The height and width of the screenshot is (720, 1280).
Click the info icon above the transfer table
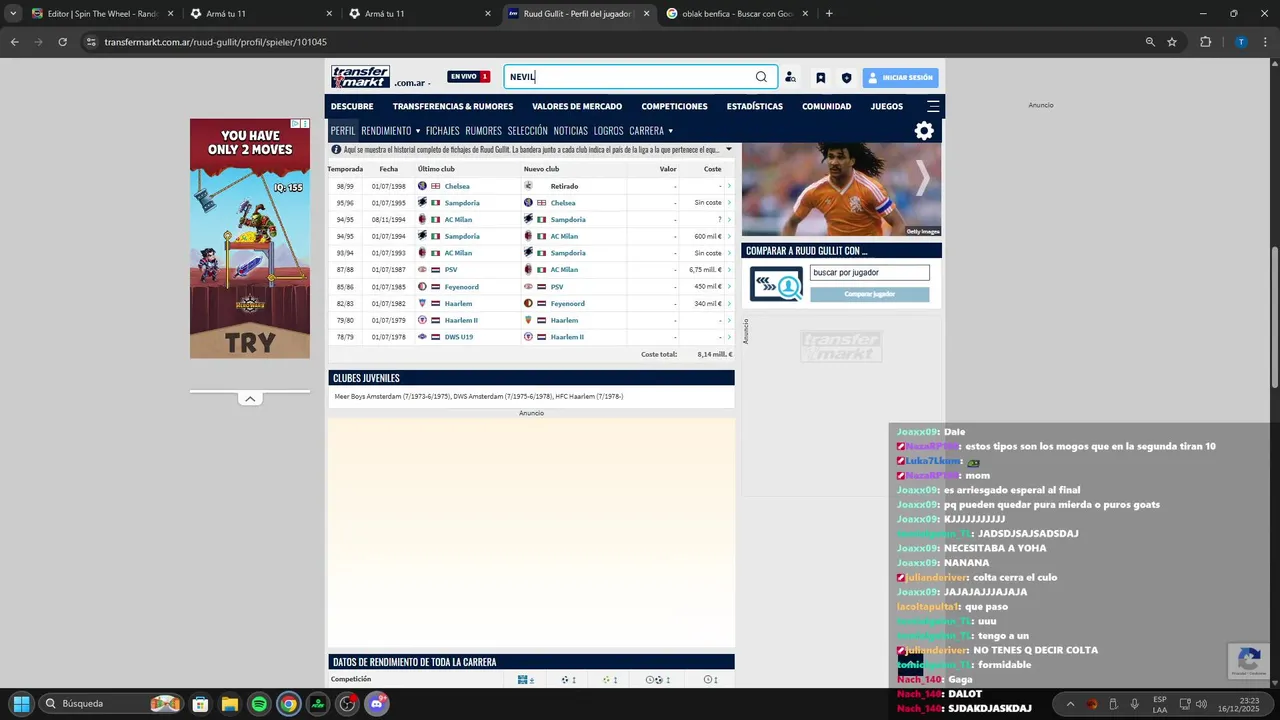coord(336,149)
